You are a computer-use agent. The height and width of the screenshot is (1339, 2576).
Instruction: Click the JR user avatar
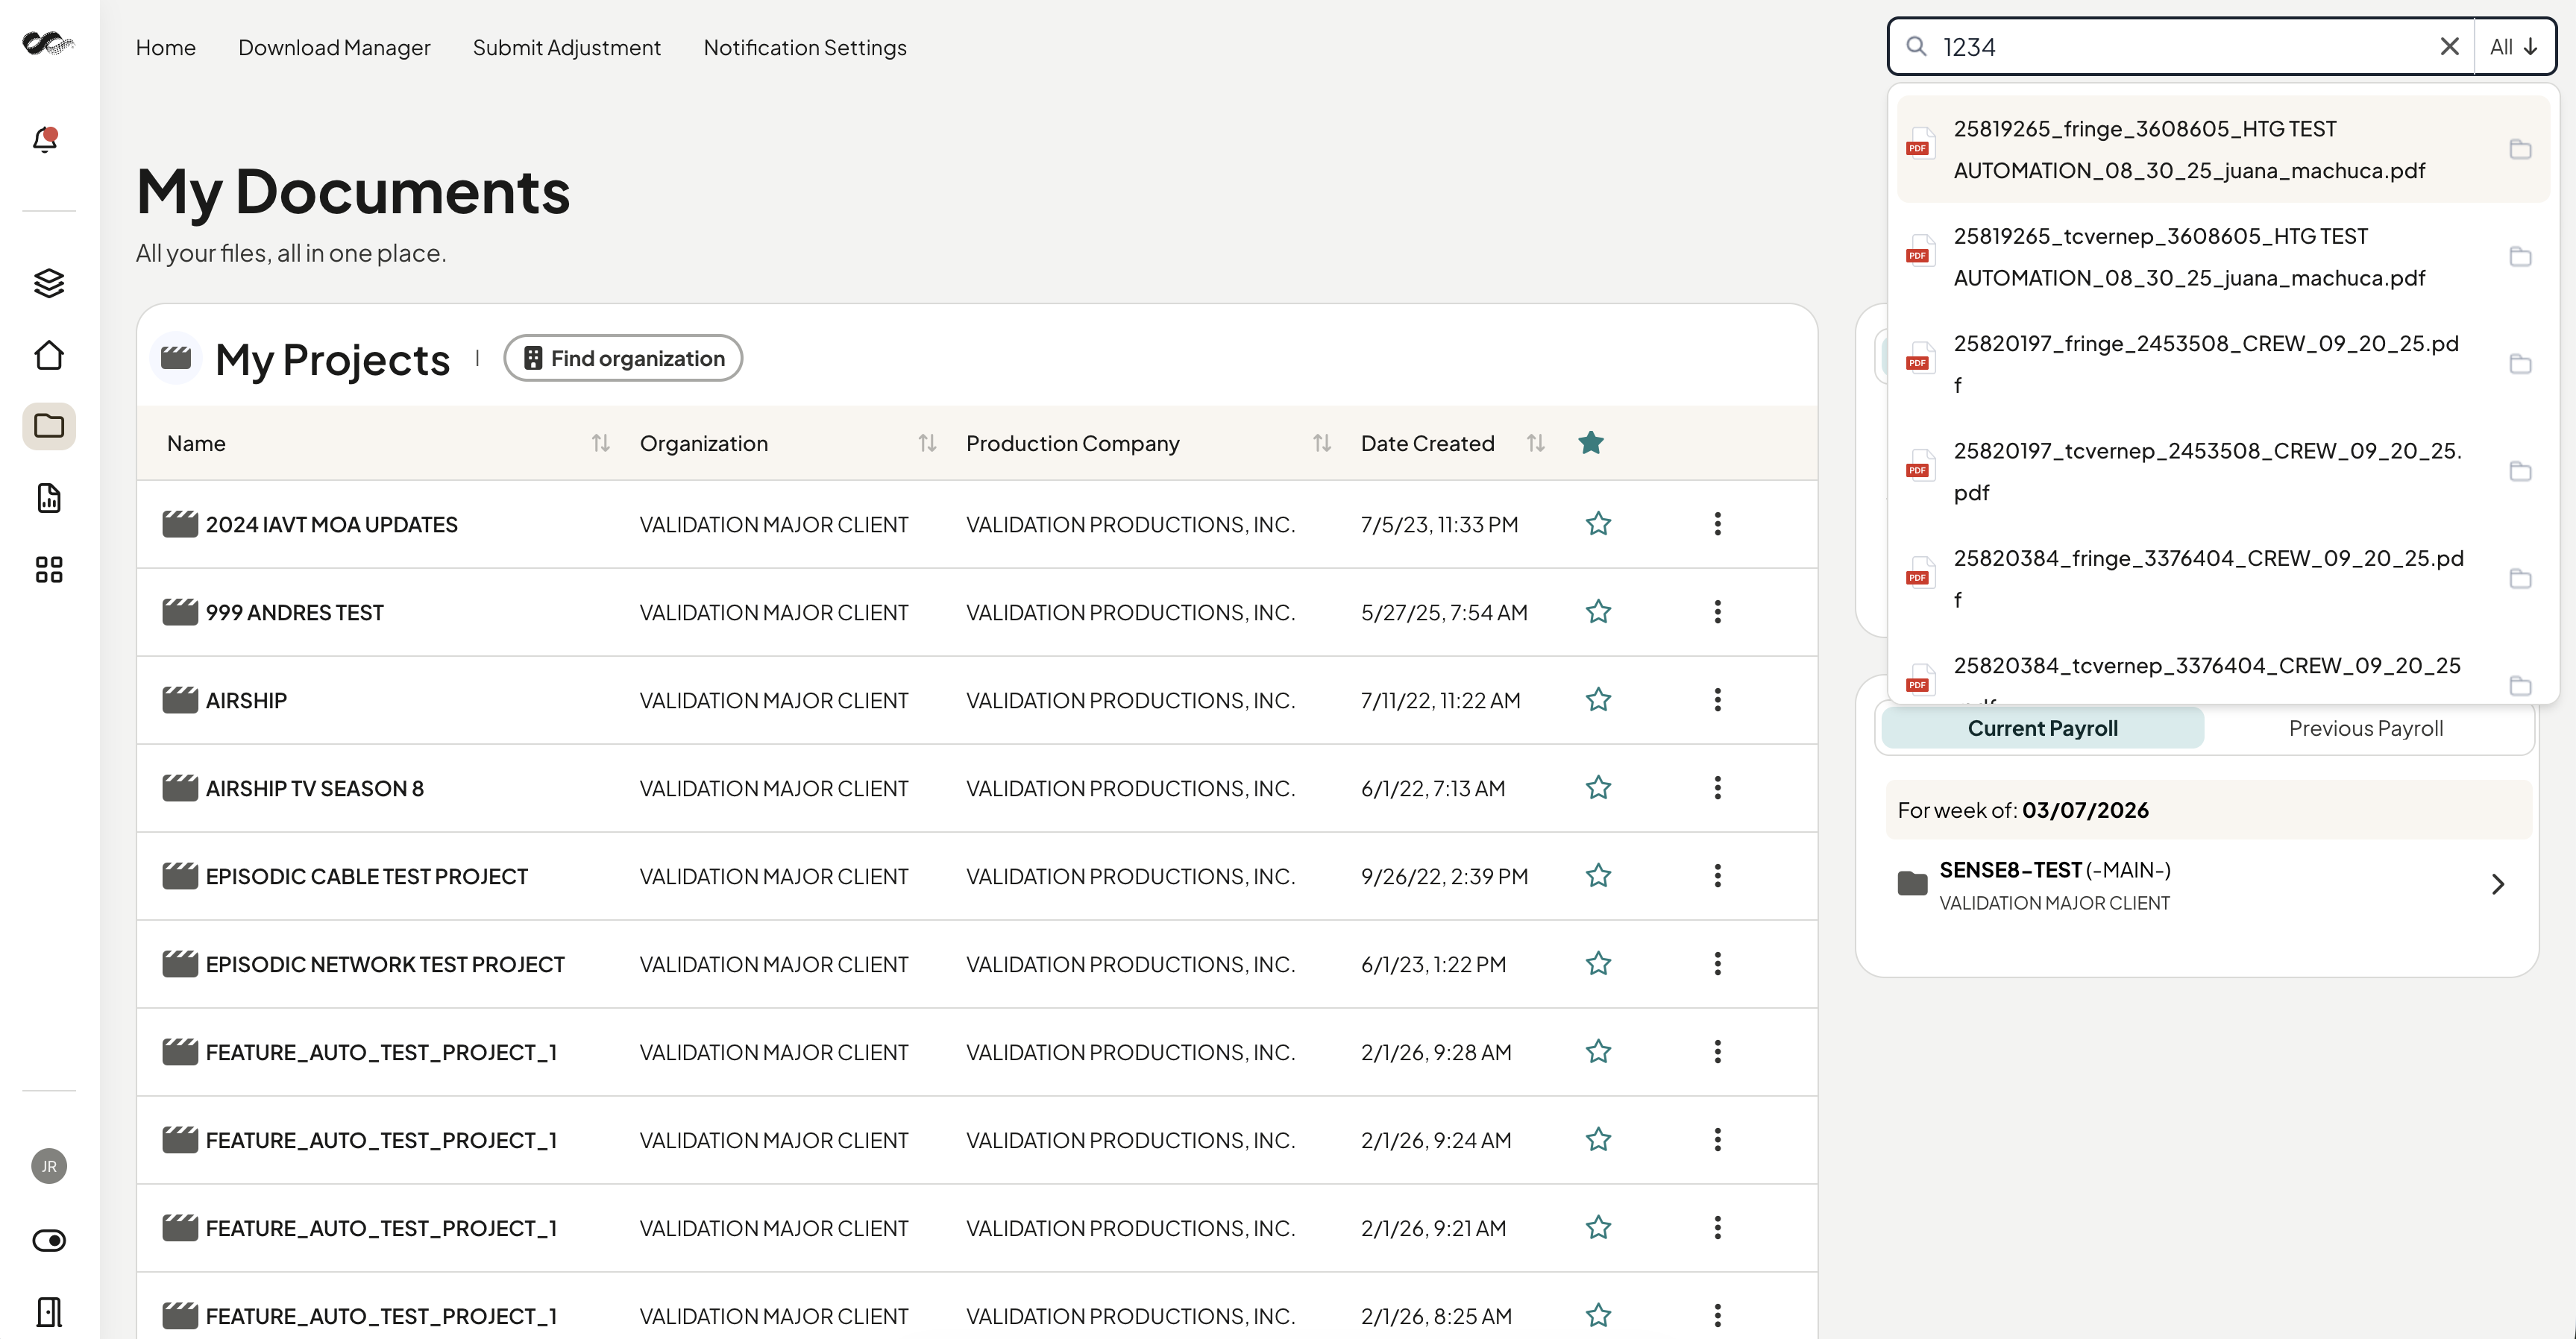(49, 1166)
